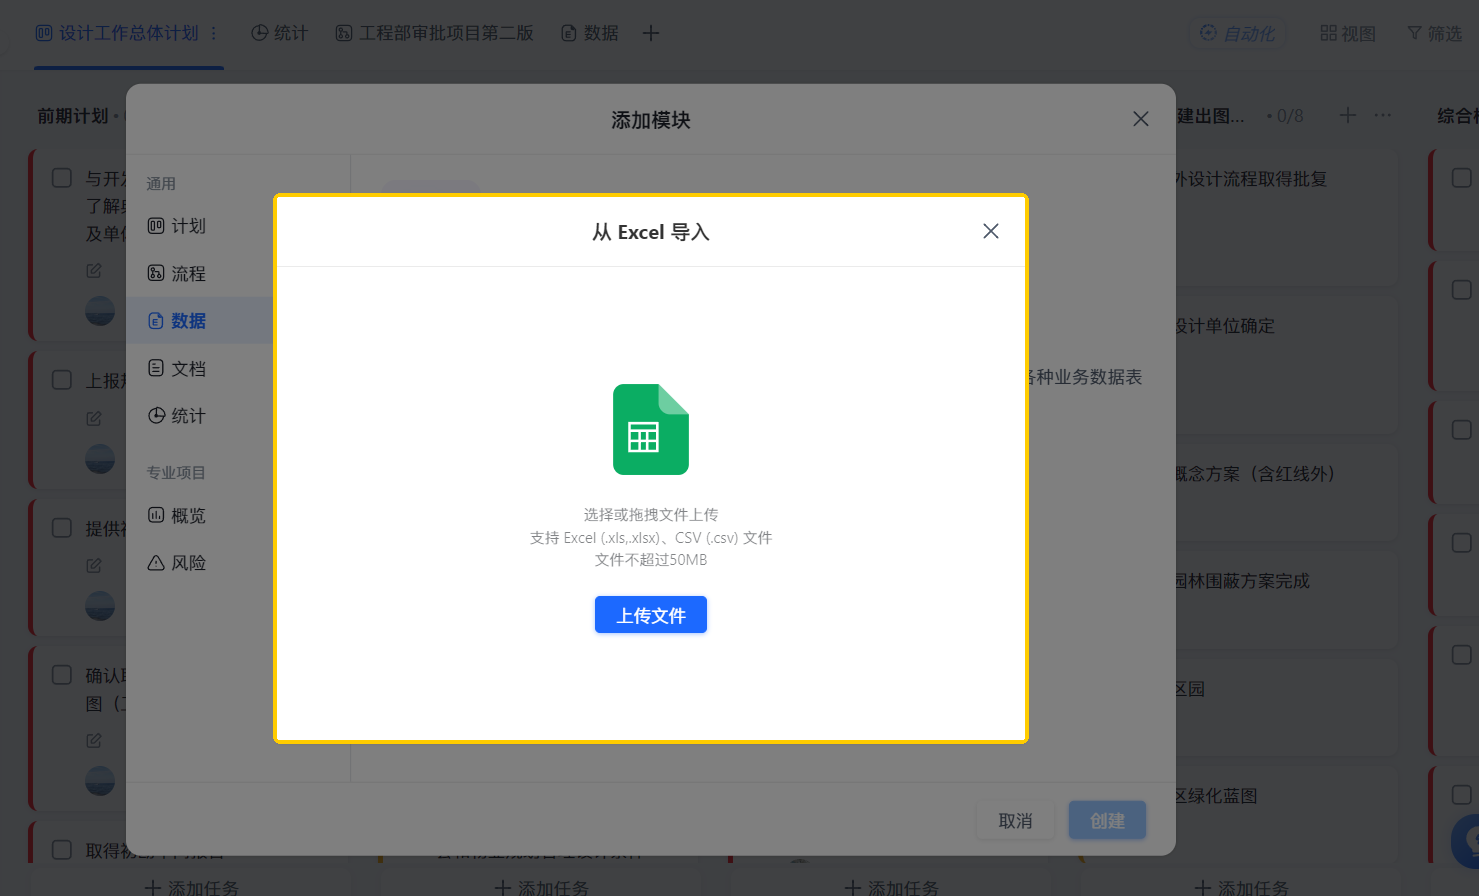Open the 视图 view switcher
Viewport: 1479px width, 896px height.
pyautogui.click(x=1346, y=33)
